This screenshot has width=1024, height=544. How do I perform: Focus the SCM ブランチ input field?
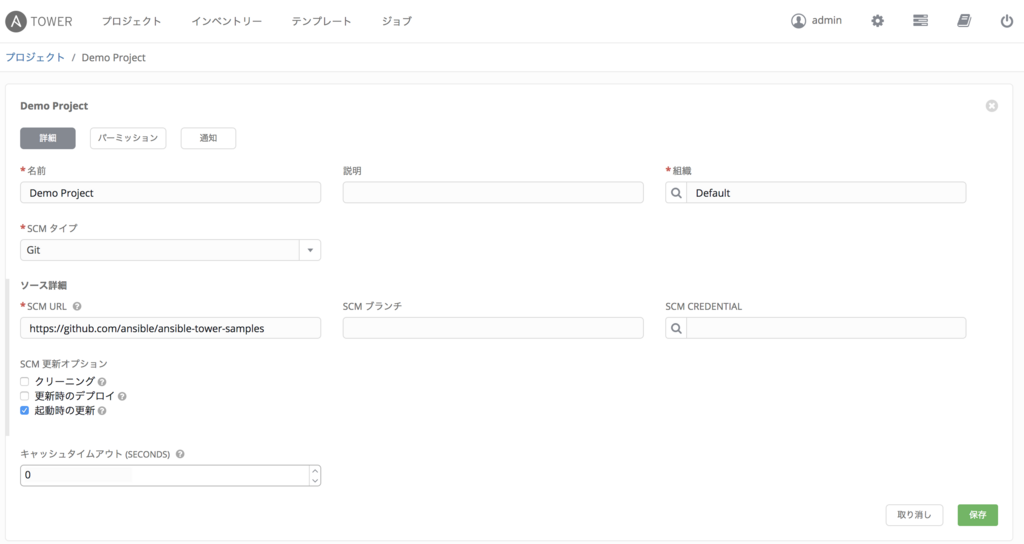coord(493,328)
